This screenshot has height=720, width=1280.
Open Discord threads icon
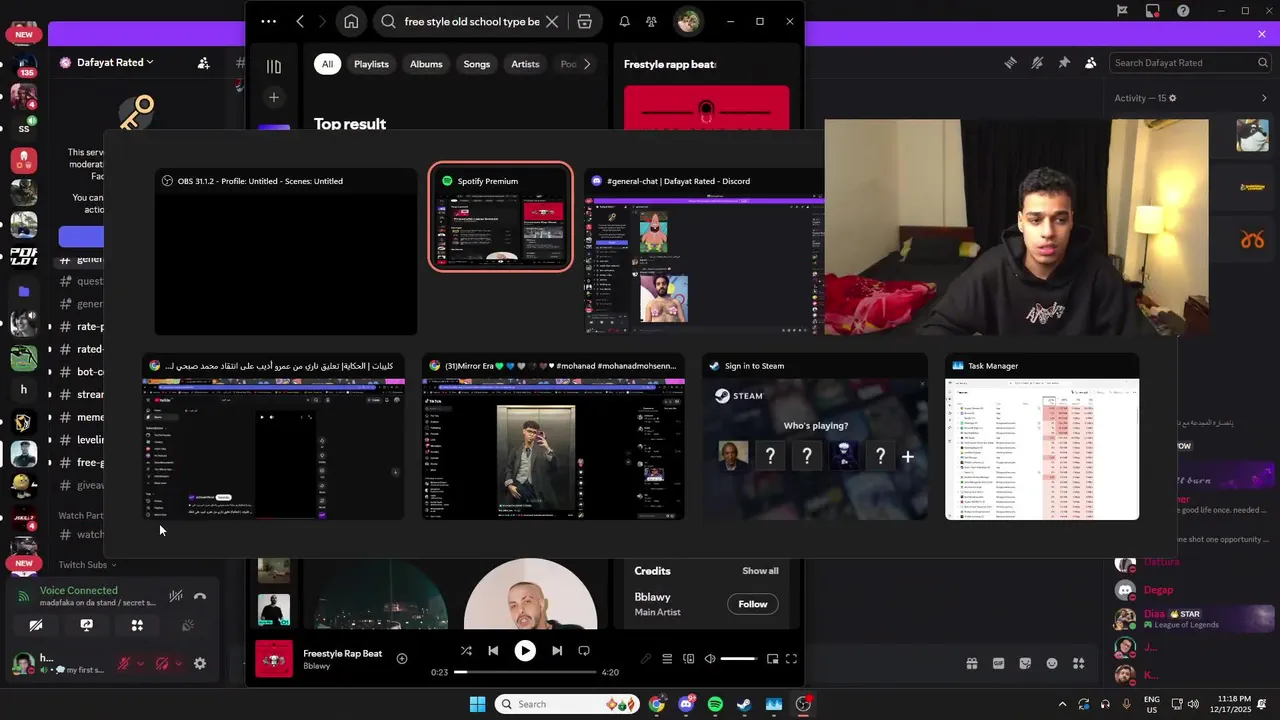pyautogui.click(x=1010, y=62)
